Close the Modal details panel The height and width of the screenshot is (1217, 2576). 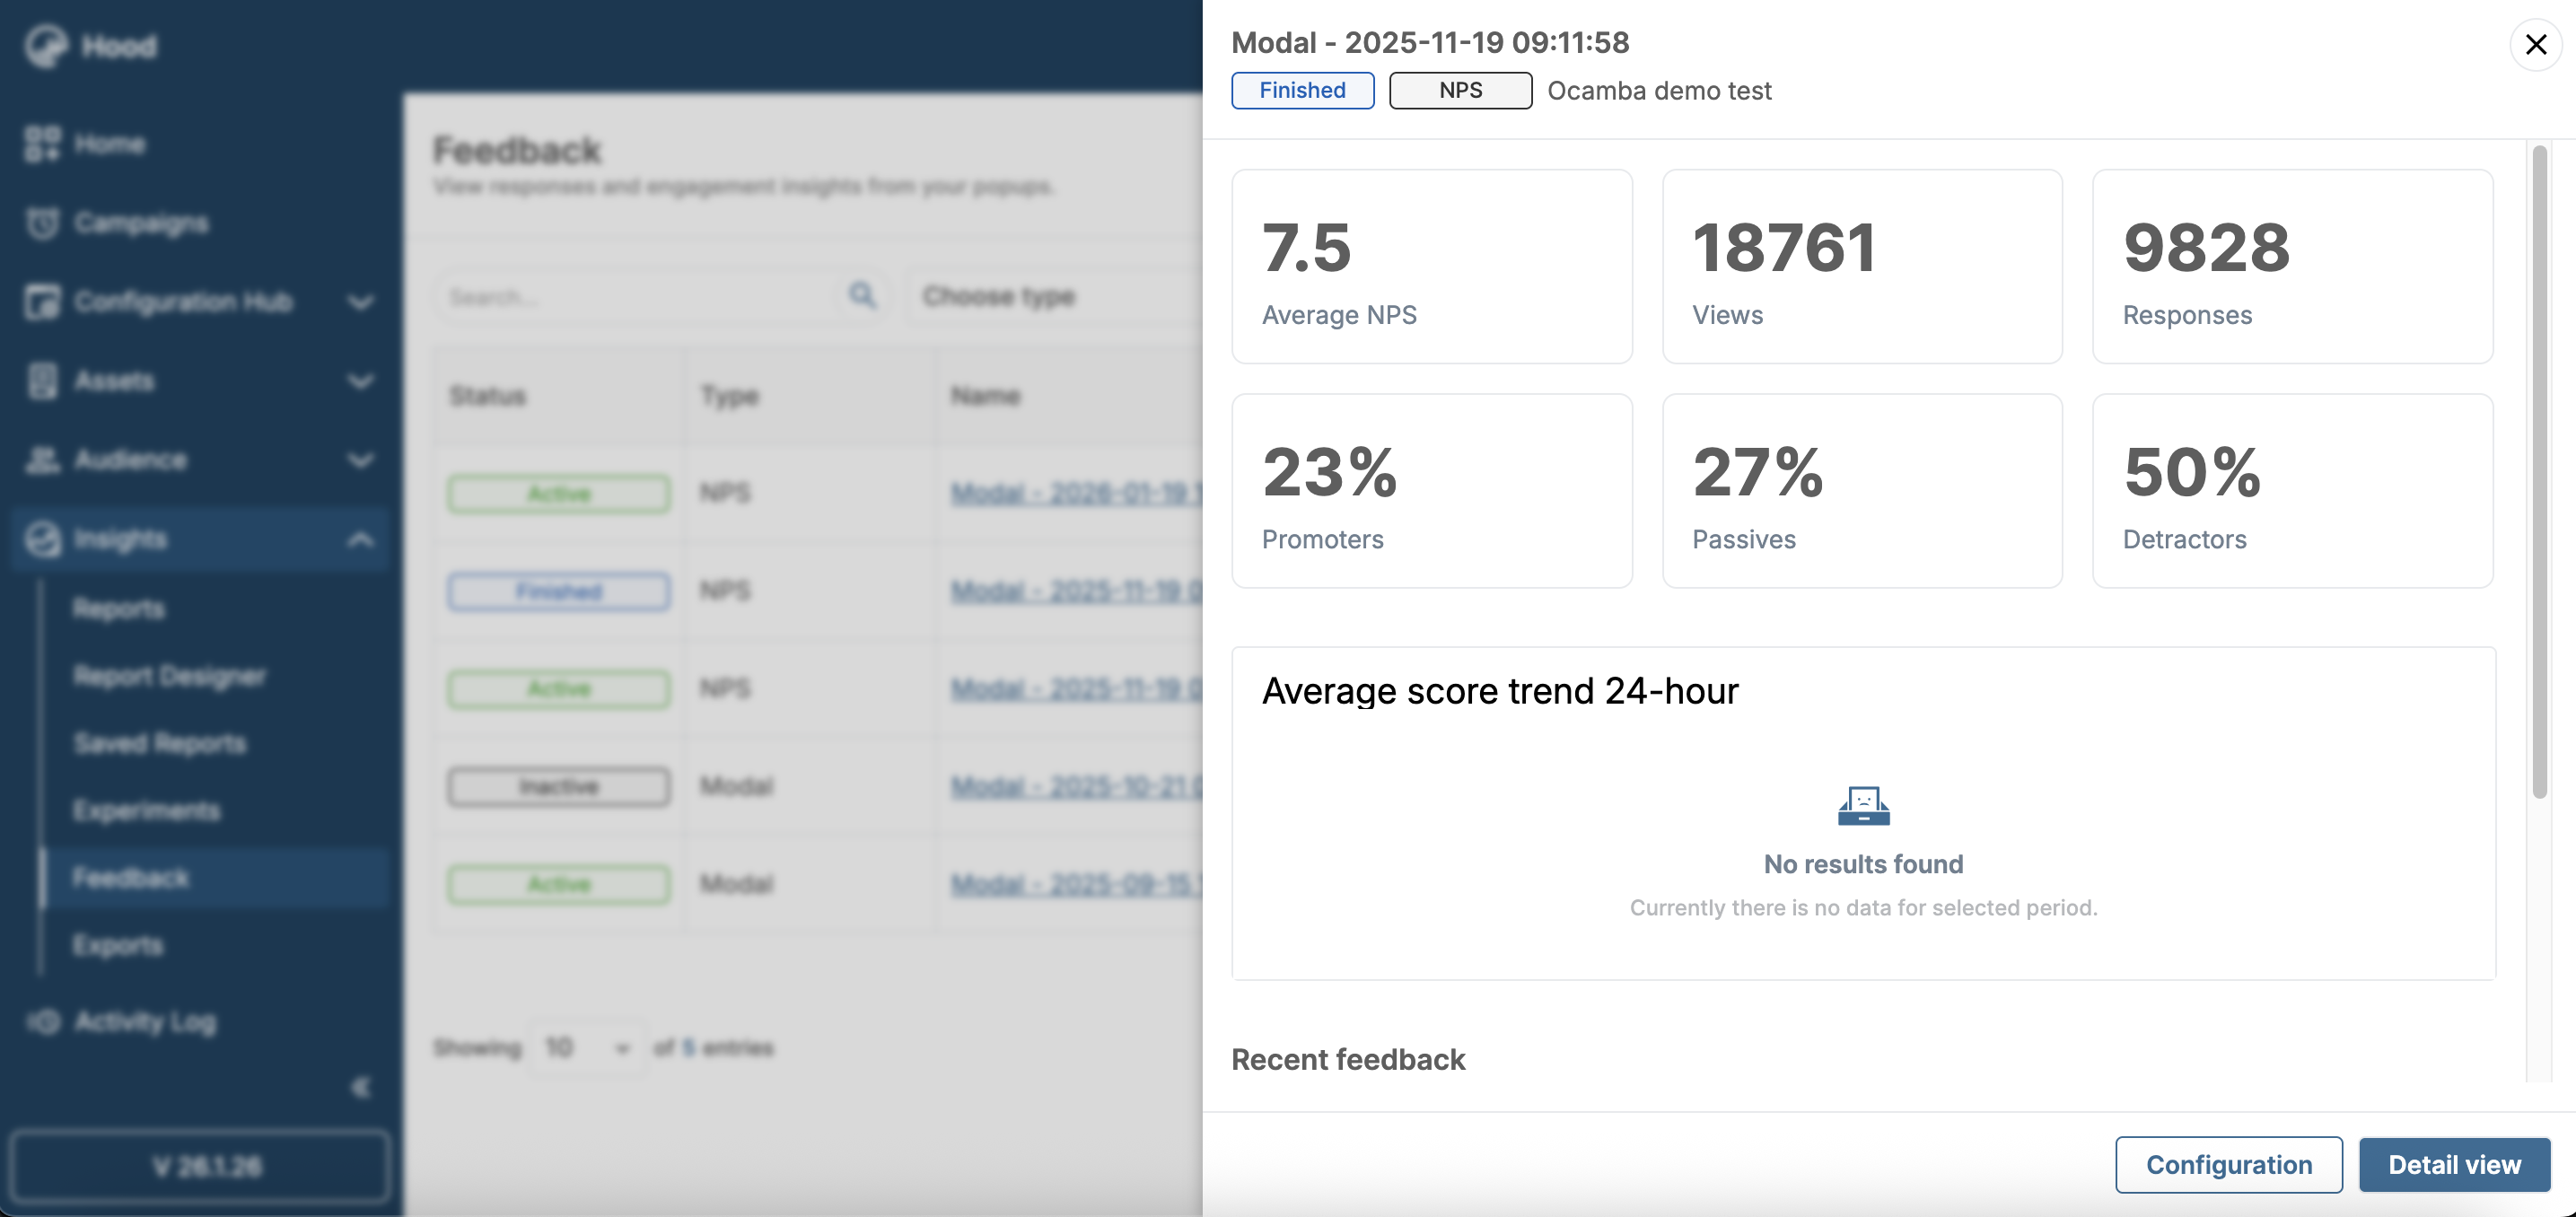point(2536,45)
